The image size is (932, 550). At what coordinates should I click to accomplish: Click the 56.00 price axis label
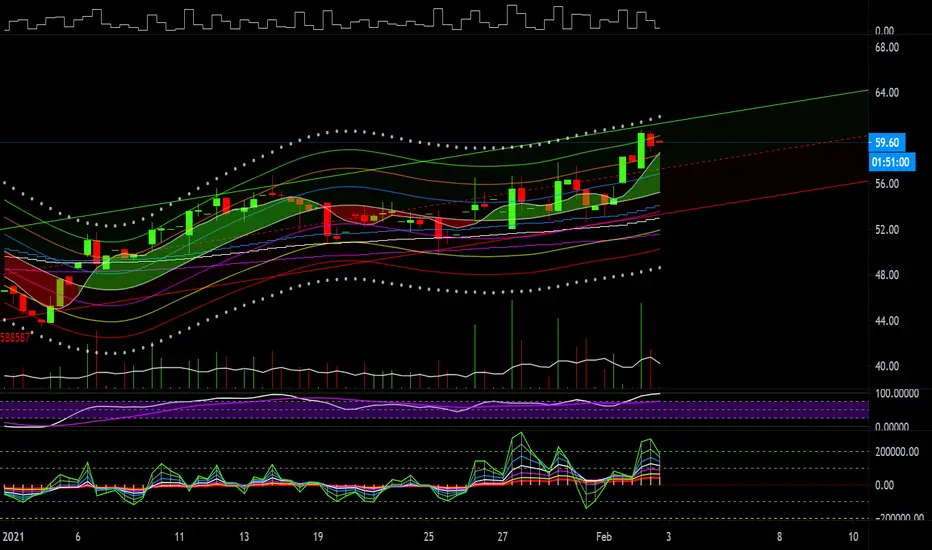pos(887,184)
